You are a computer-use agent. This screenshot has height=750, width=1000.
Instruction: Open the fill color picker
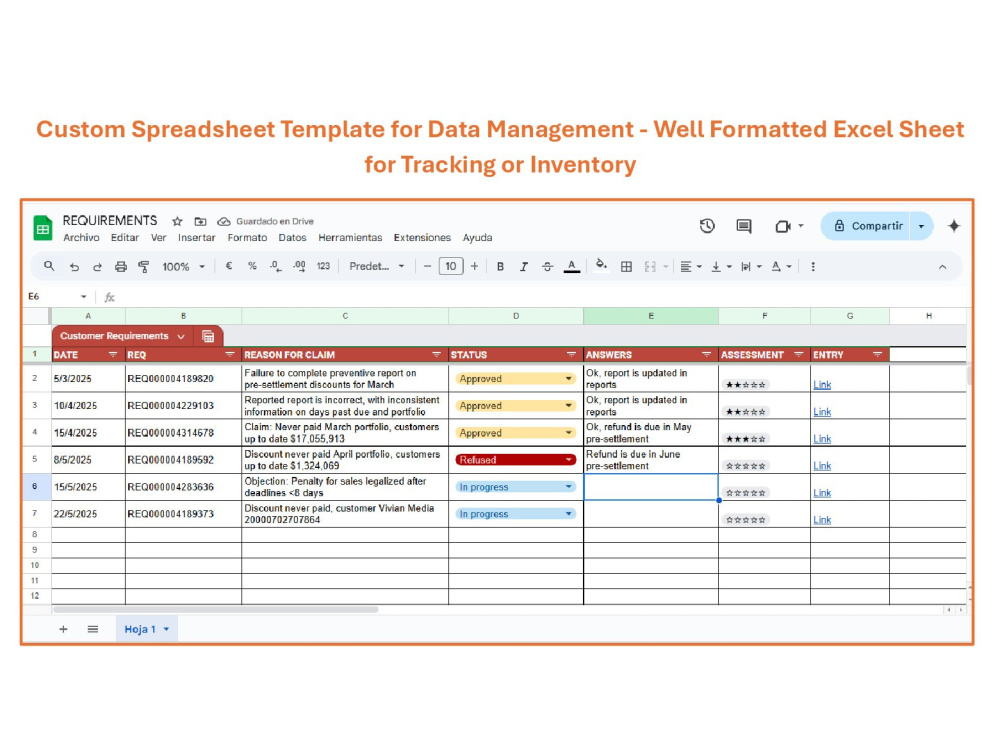(x=601, y=265)
